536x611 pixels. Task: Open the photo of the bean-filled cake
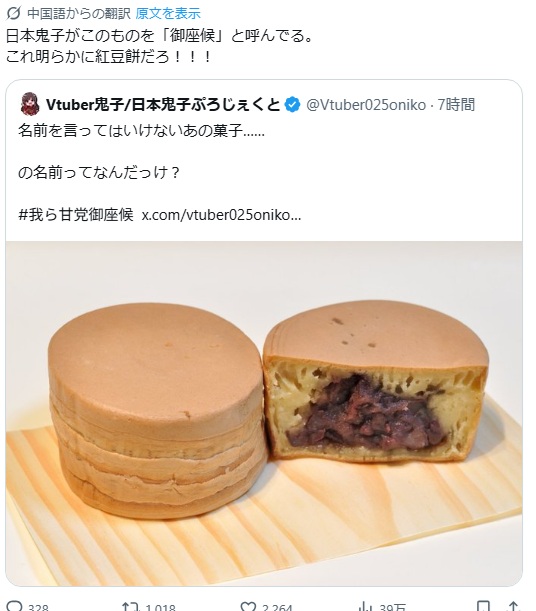point(264,413)
